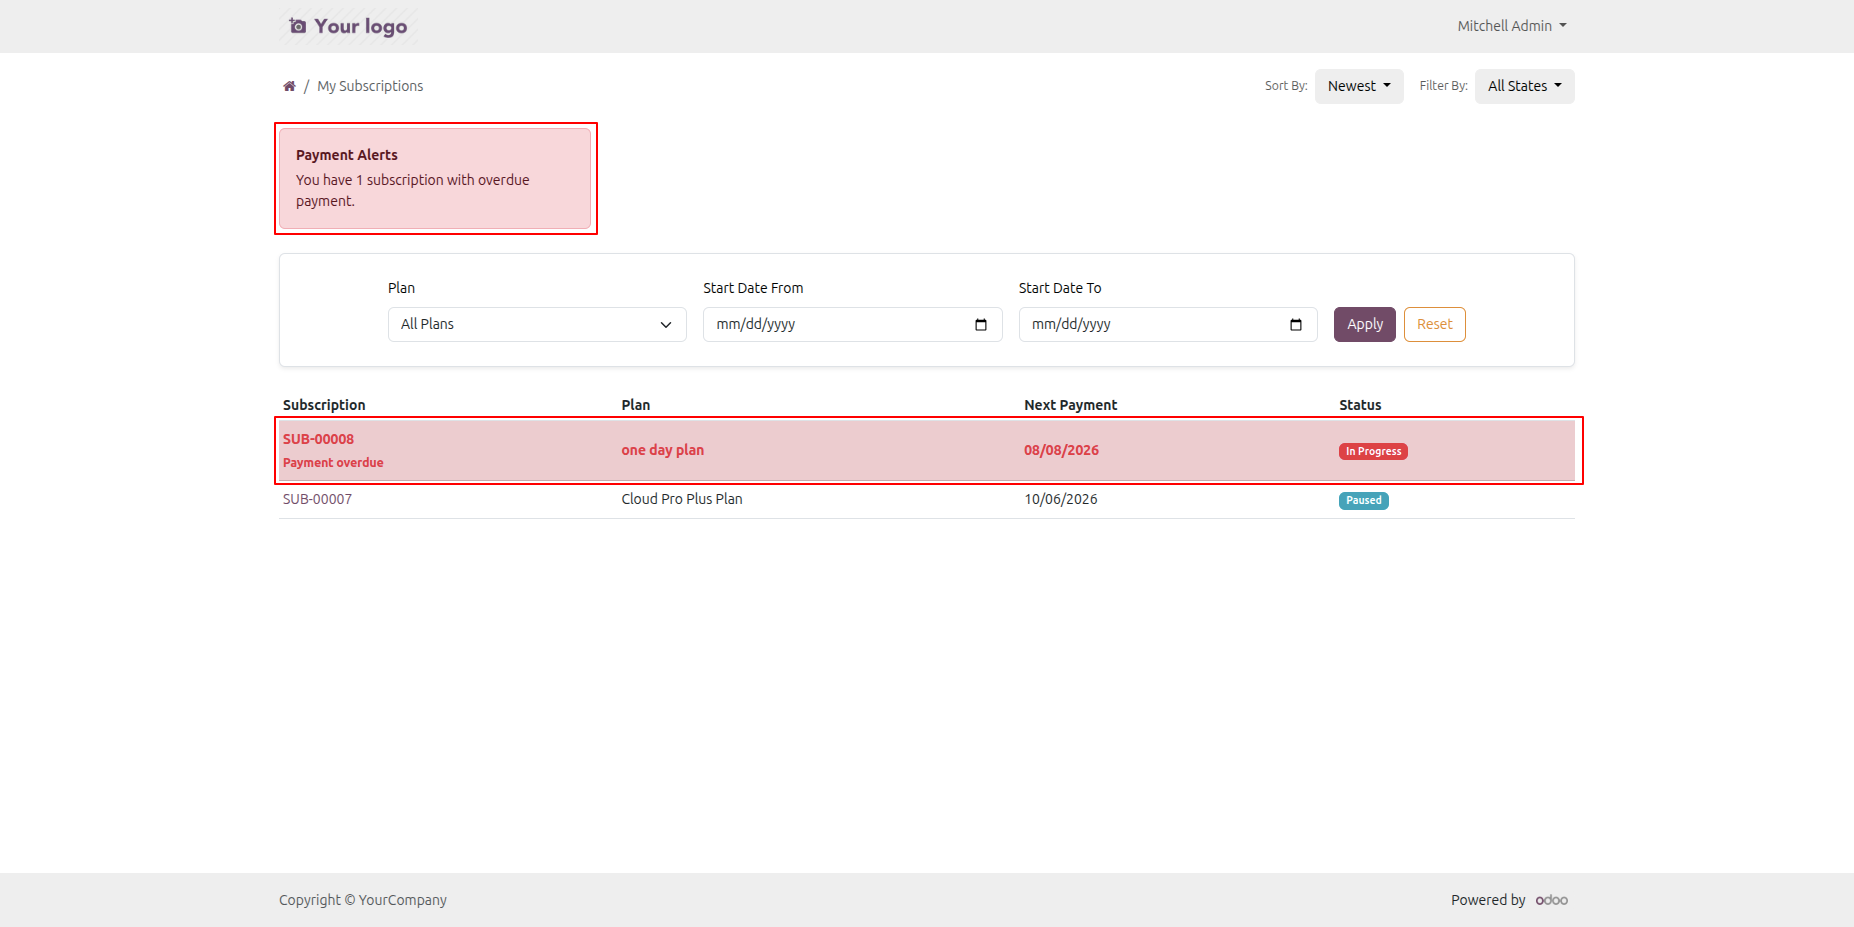Click My Subscriptions breadcrumb
Screen dimensions: 1854x927
pos(370,86)
